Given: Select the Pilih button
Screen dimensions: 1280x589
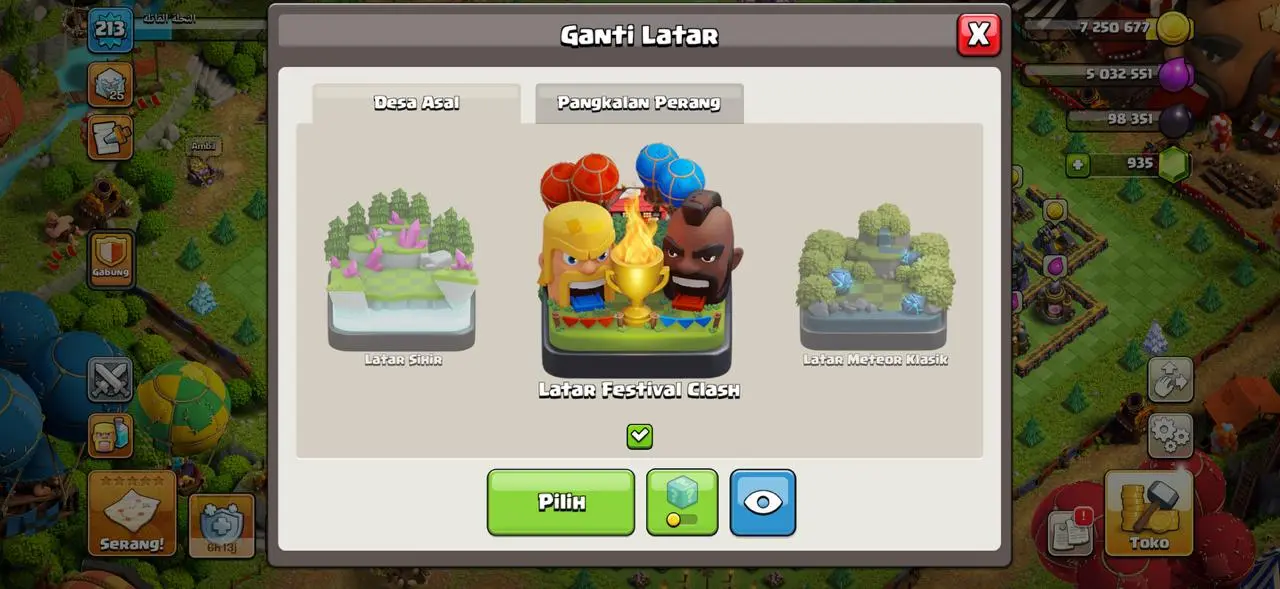Looking at the screenshot, I should 561,502.
